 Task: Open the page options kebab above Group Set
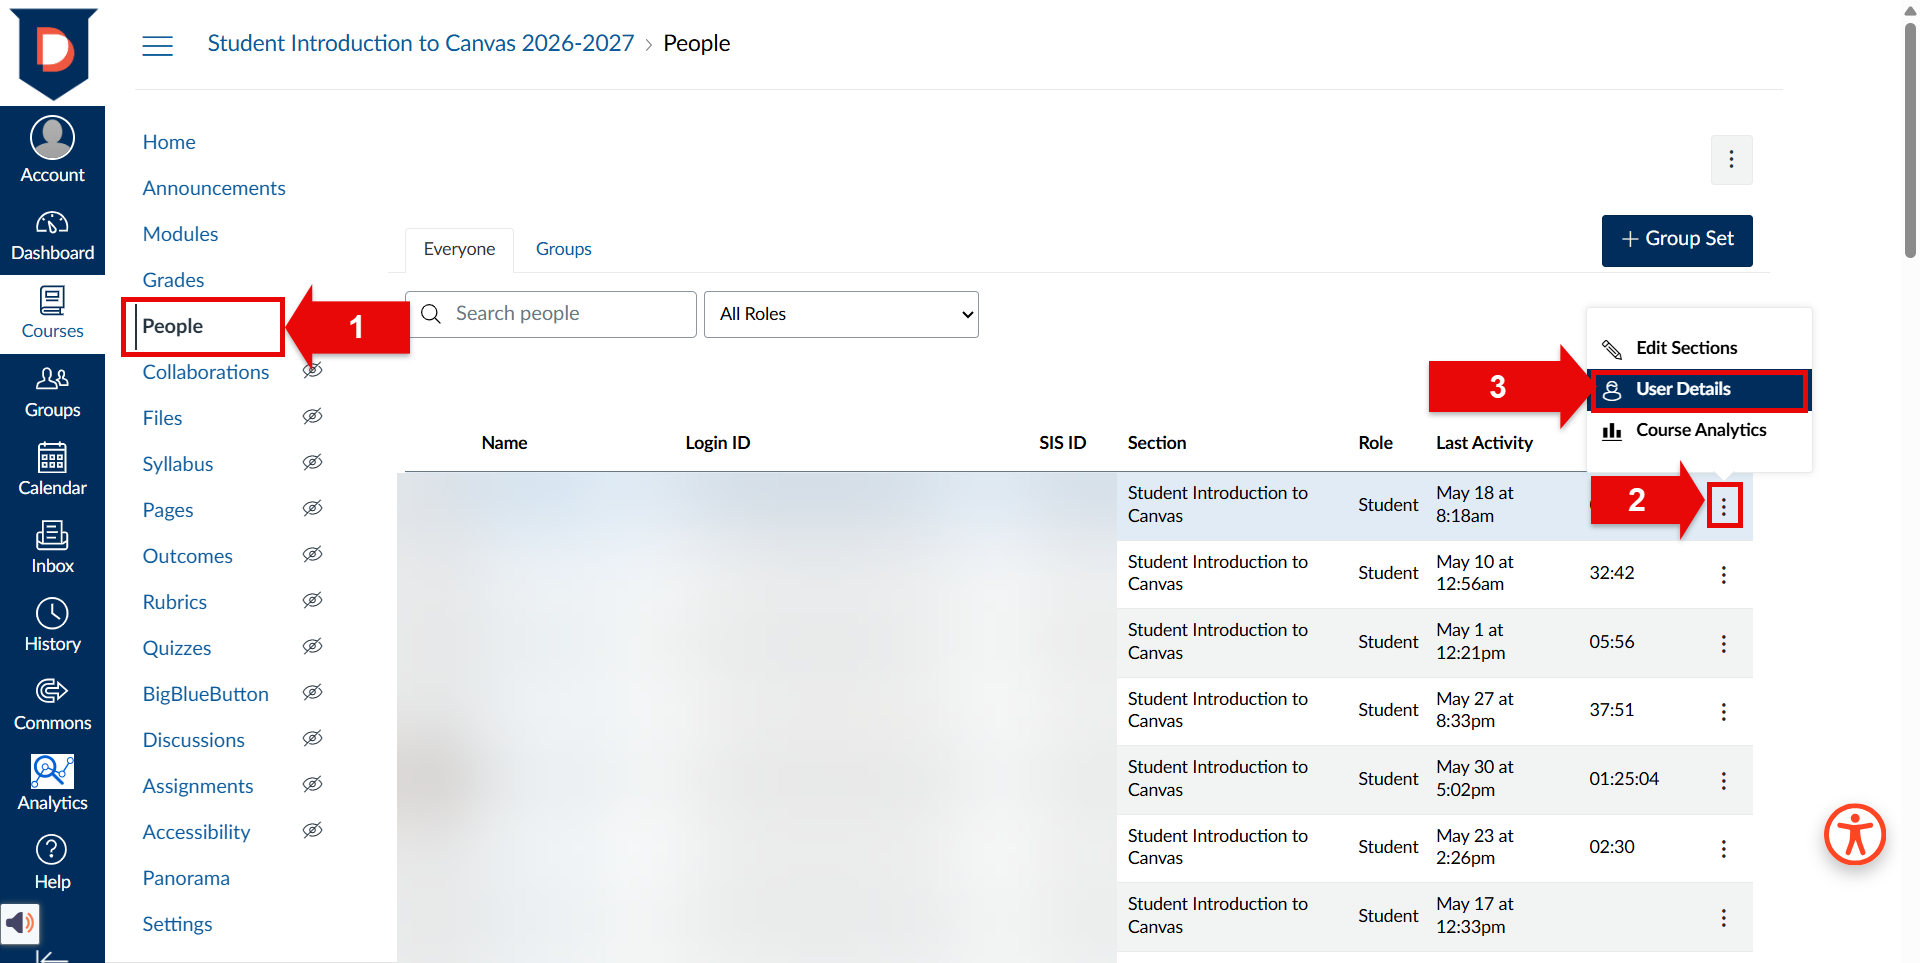[1731, 160]
